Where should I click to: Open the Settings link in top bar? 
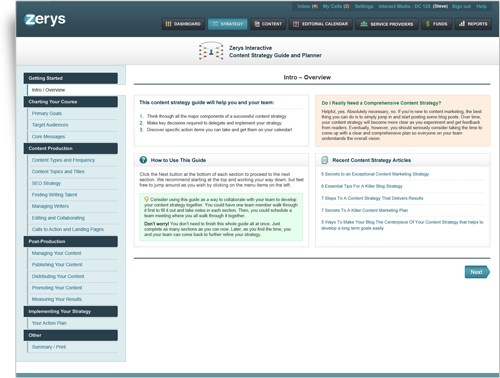[x=364, y=6]
